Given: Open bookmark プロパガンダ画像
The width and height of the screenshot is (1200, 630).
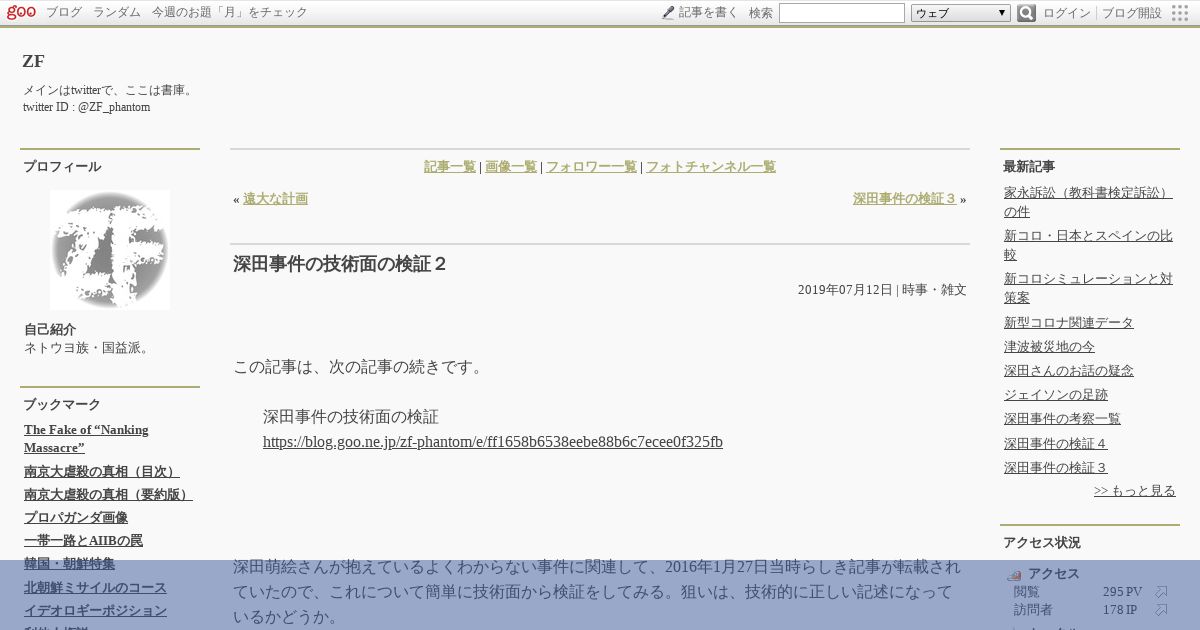Looking at the screenshot, I should tap(76, 518).
